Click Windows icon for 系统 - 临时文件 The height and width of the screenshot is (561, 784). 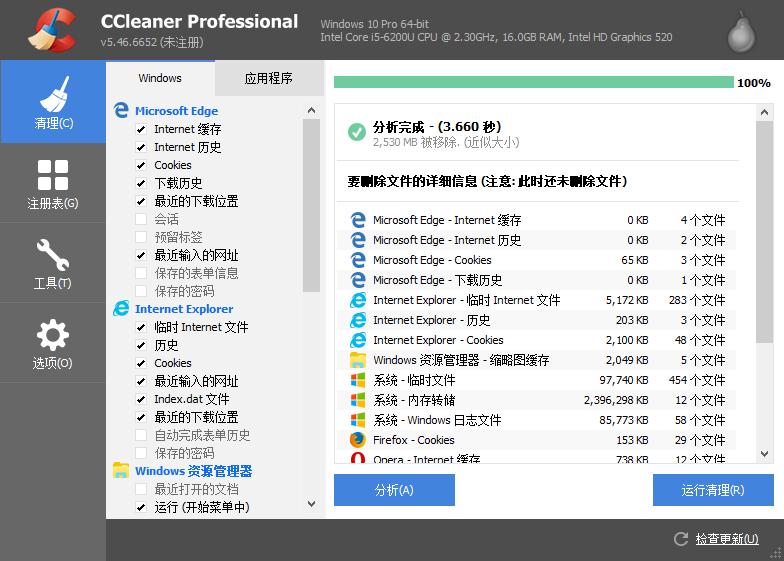point(358,380)
